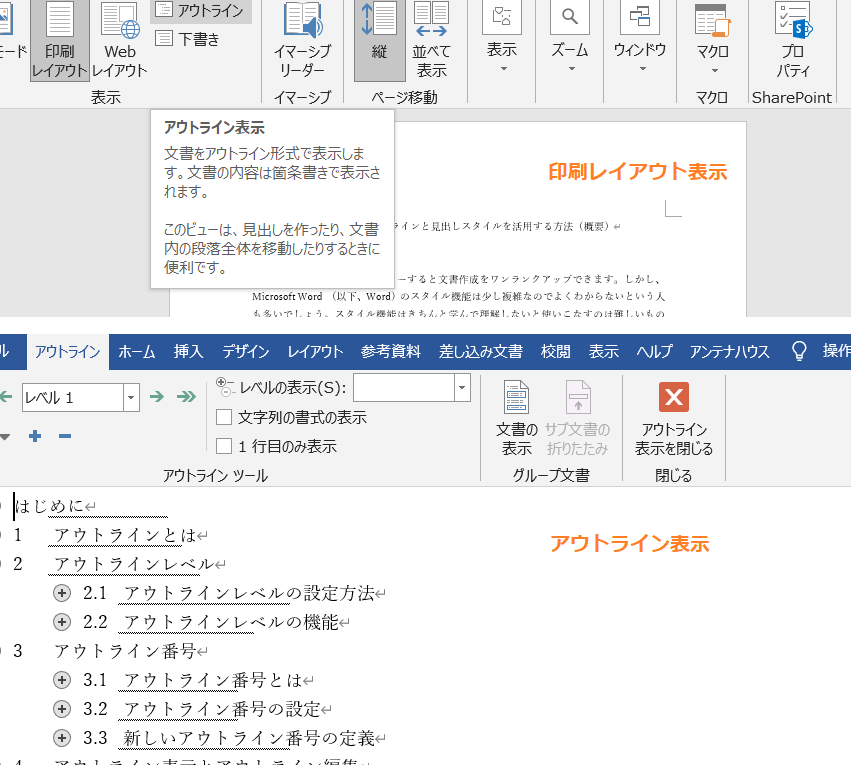Image resolution: width=851 pixels, height=765 pixels.
Task: Click the blue plus expand icon
Action: 34,436
